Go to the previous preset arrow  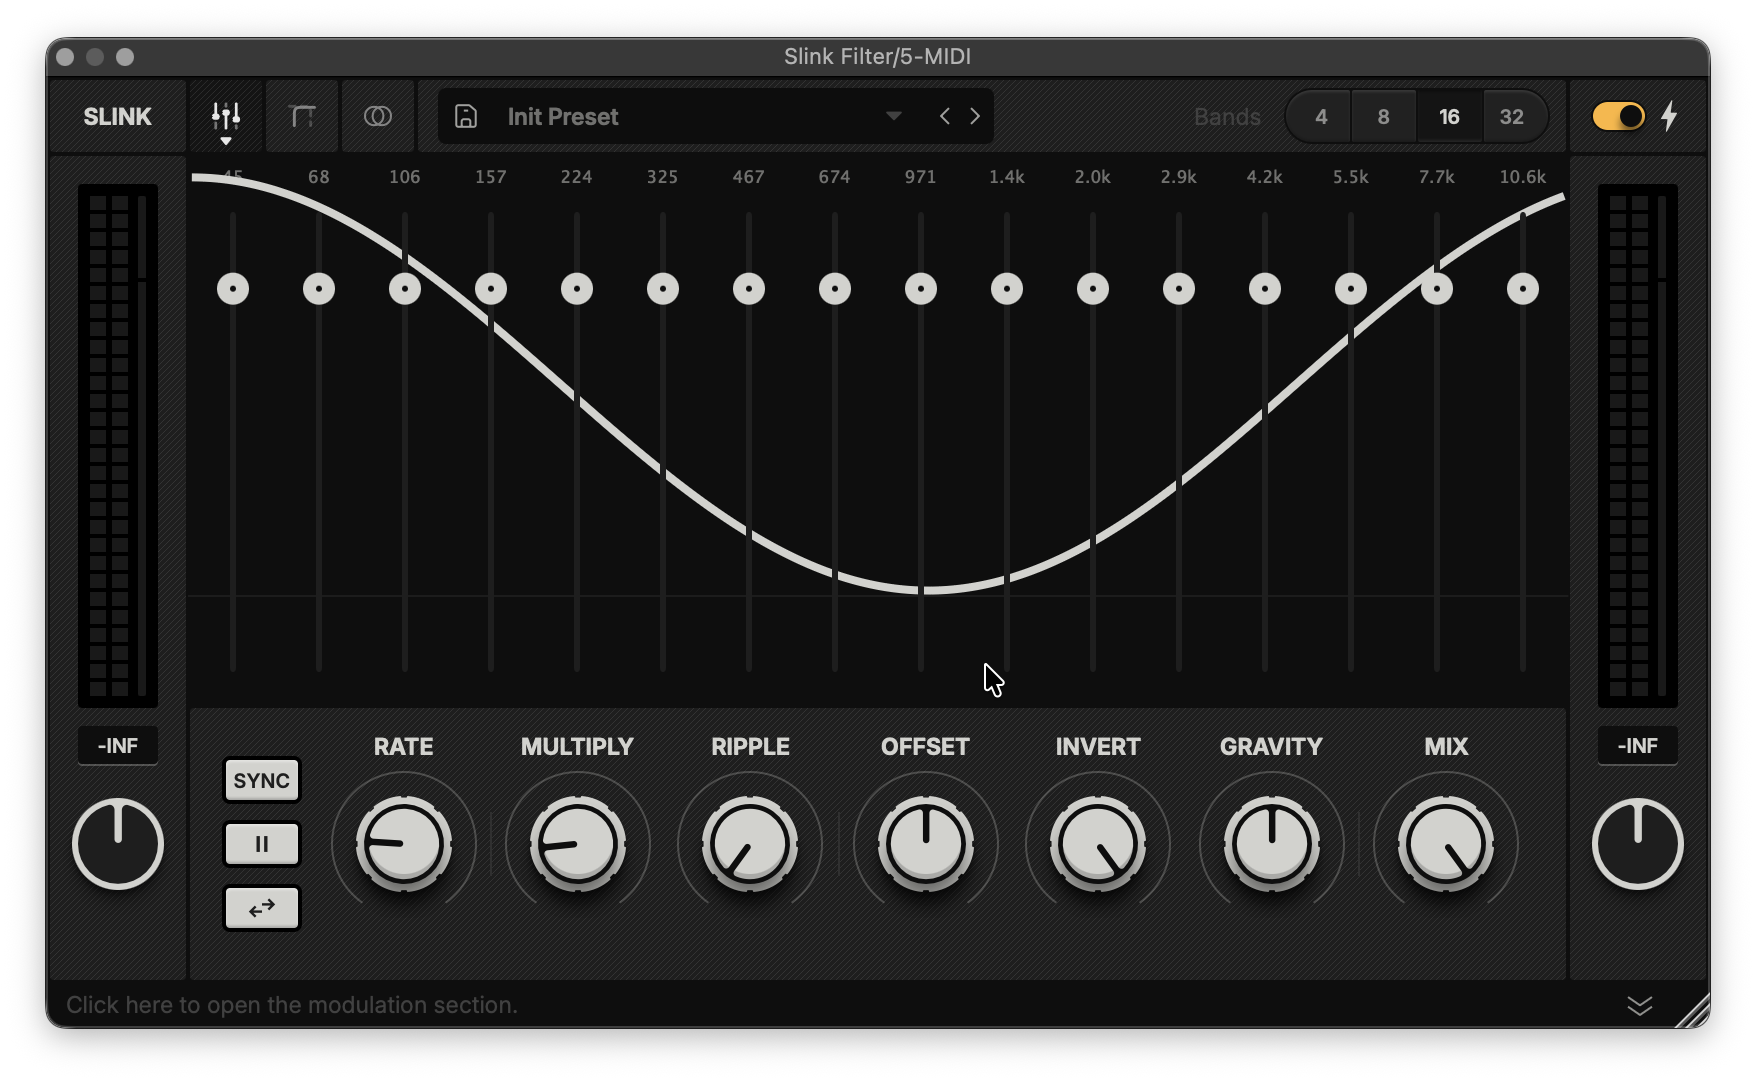945,116
